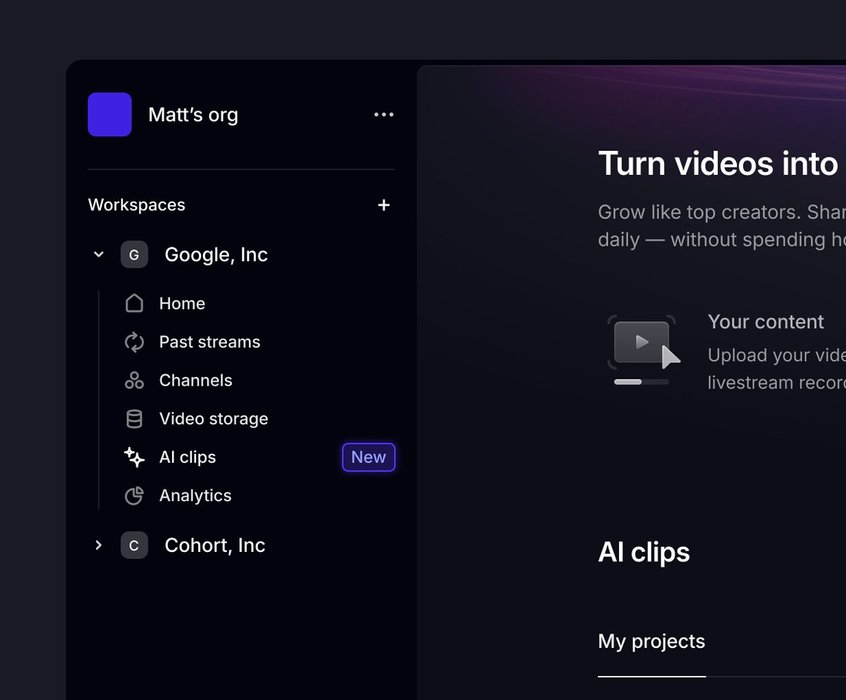Select the Google, Inc workspace name
Screen dimensions: 846x700
coord(216,255)
